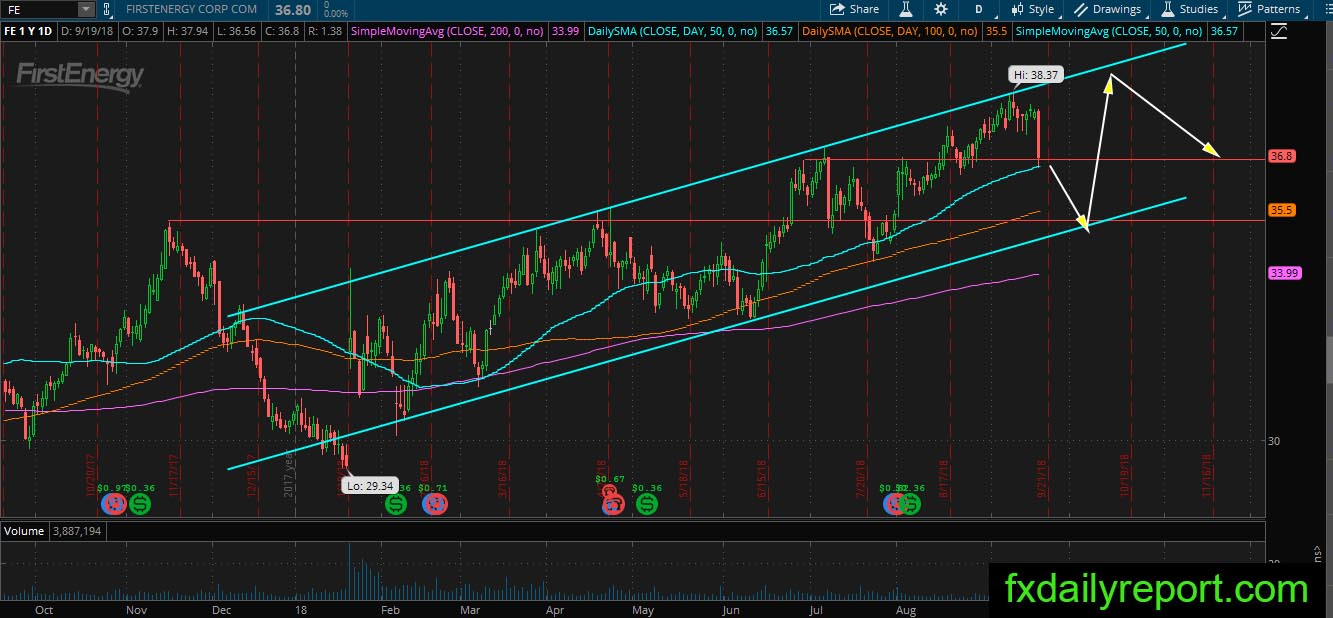The width and height of the screenshot is (1333, 618).
Task: Click the 10/19/18 expiration date marker
Action: (x=1126, y=477)
